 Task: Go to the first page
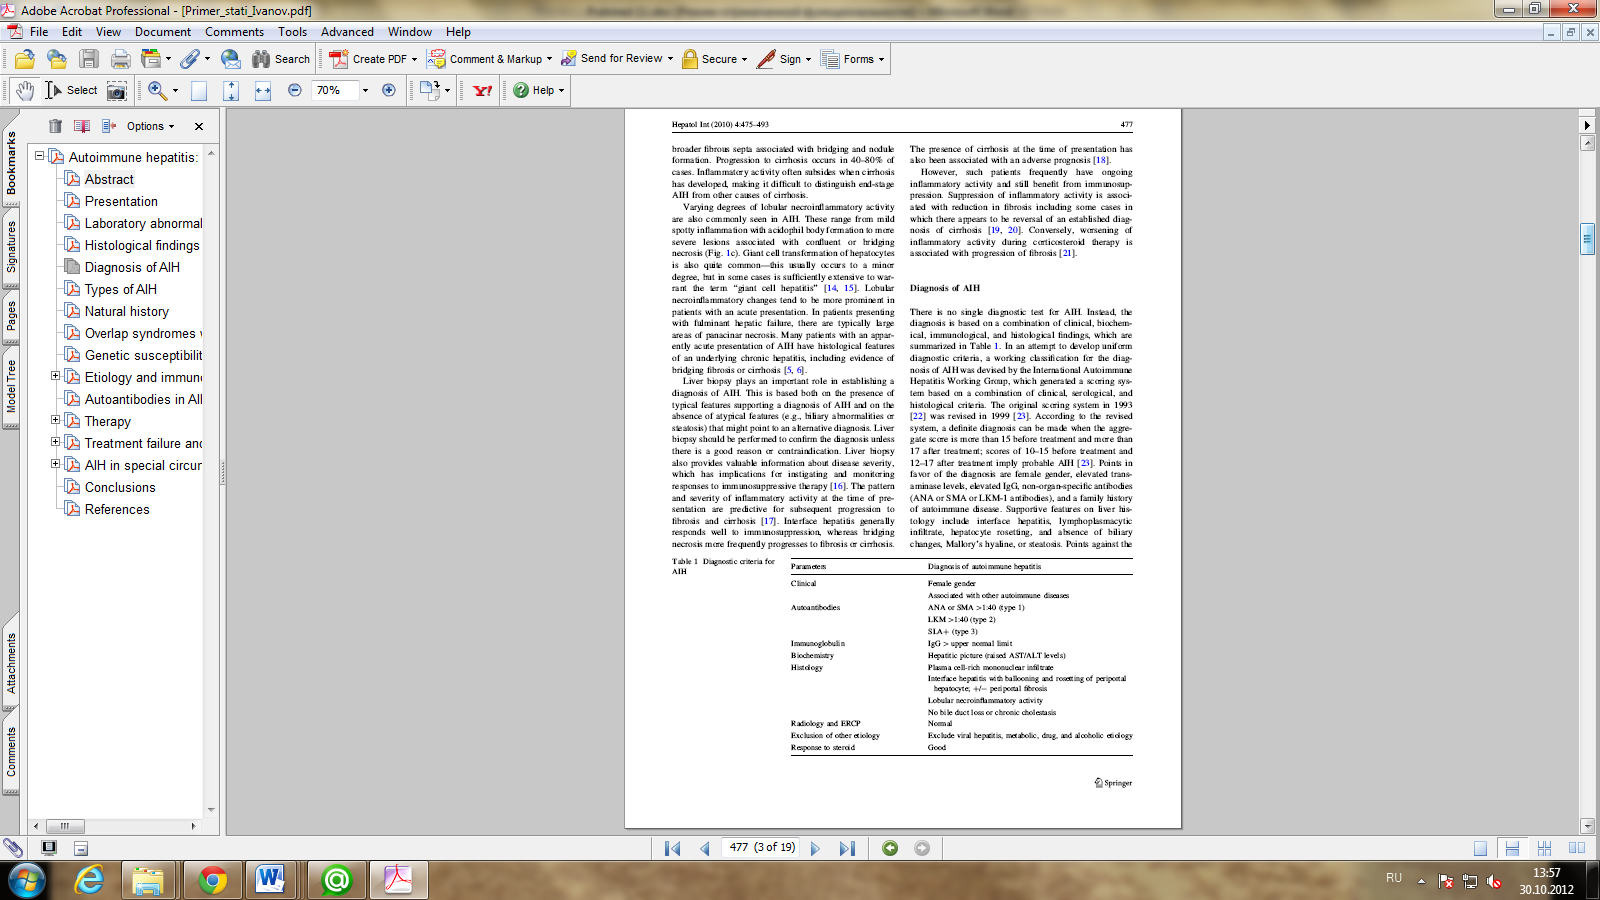pyautogui.click(x=673, y=848)
